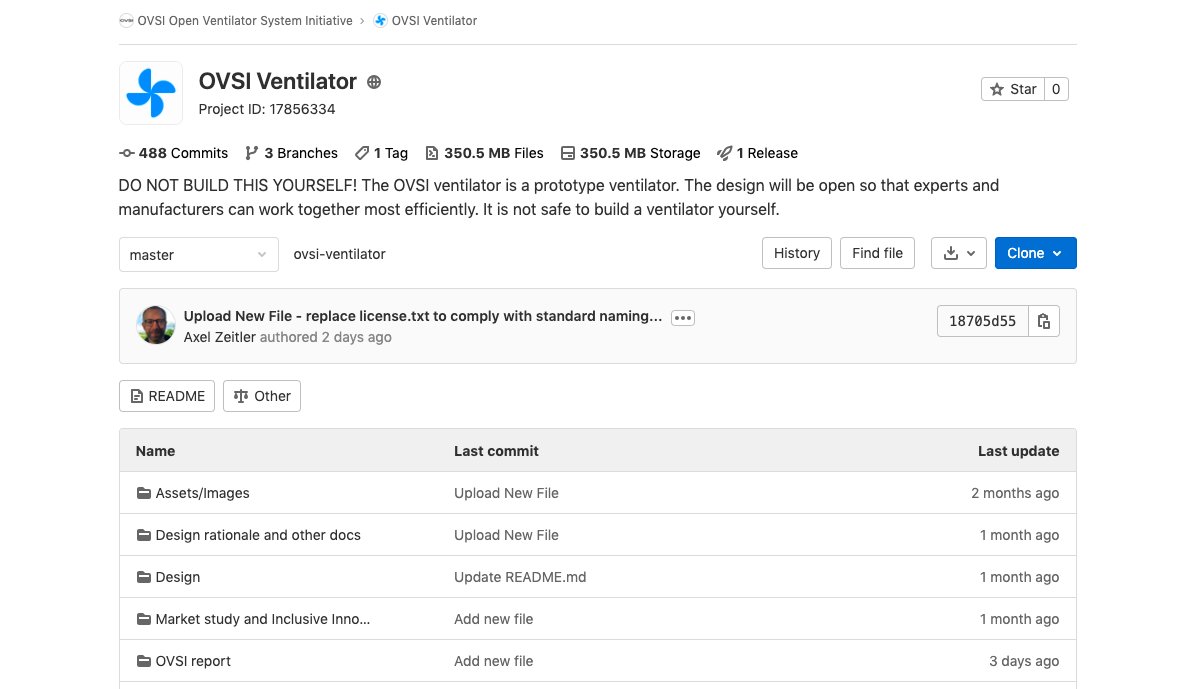Click 'authored 2 days ago' text
Image resolution: width=1192 pixels, height=689 pixels.
(x=325, y=337)
